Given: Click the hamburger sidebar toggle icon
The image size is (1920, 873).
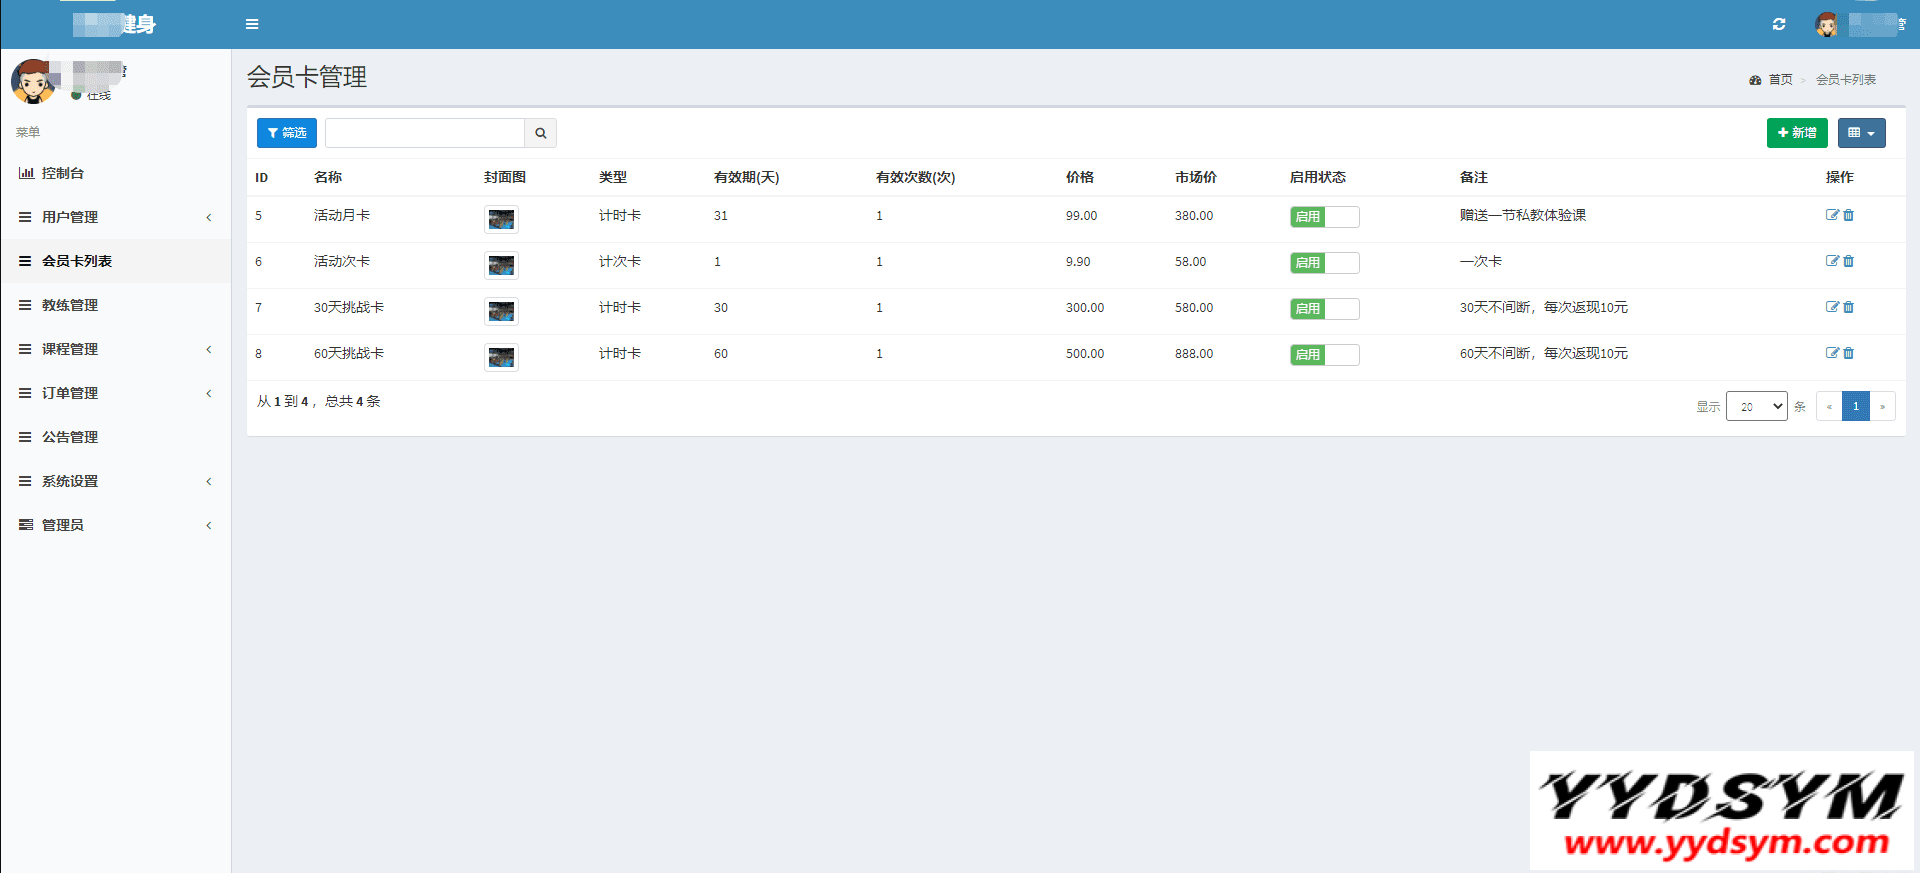Looking at the screenshot, I should coord(252,24).
